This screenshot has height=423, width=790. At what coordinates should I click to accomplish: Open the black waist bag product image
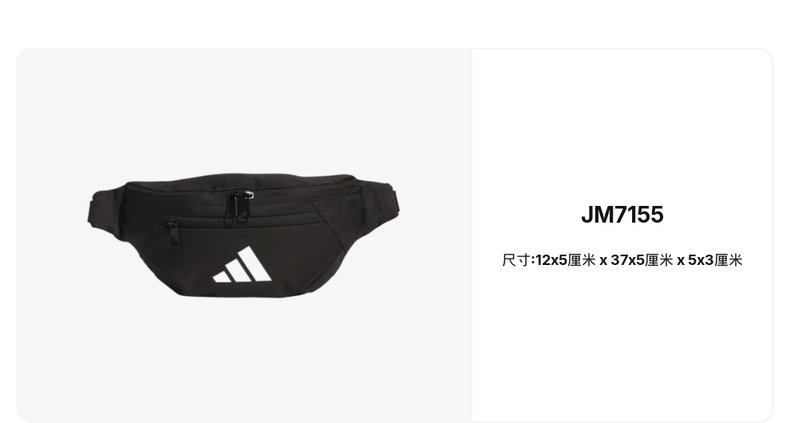point(243,236)
